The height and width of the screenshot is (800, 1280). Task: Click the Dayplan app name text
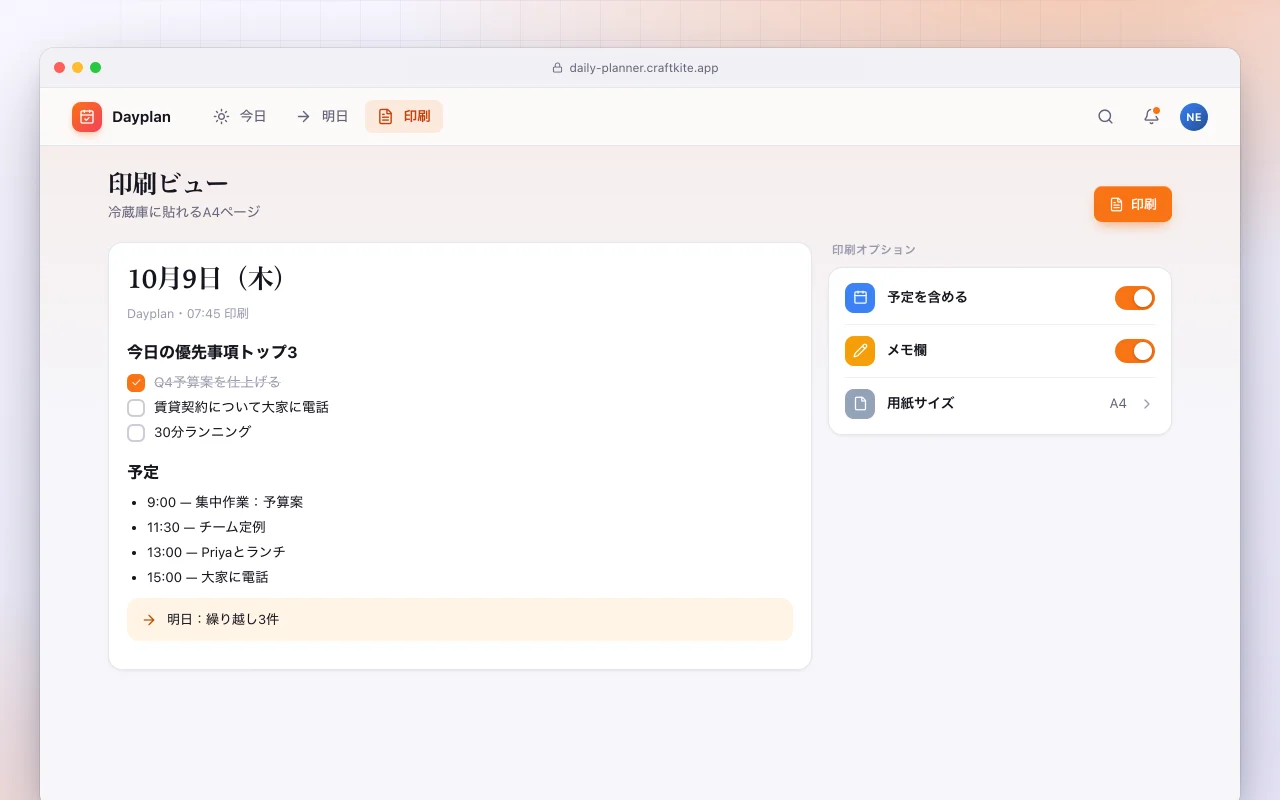pos(141,117)
